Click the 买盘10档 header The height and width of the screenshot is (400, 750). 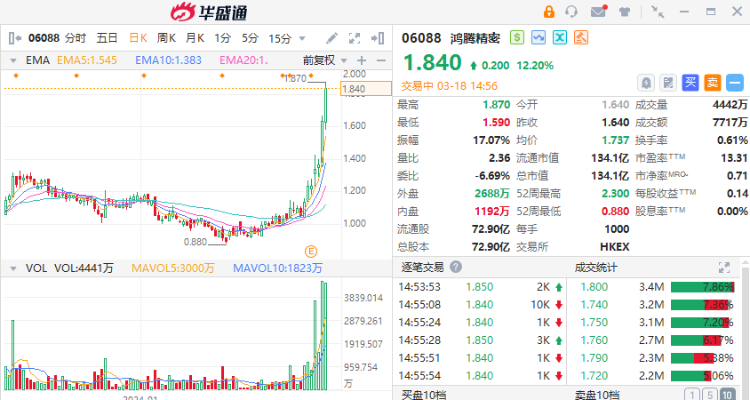point(423,394)
